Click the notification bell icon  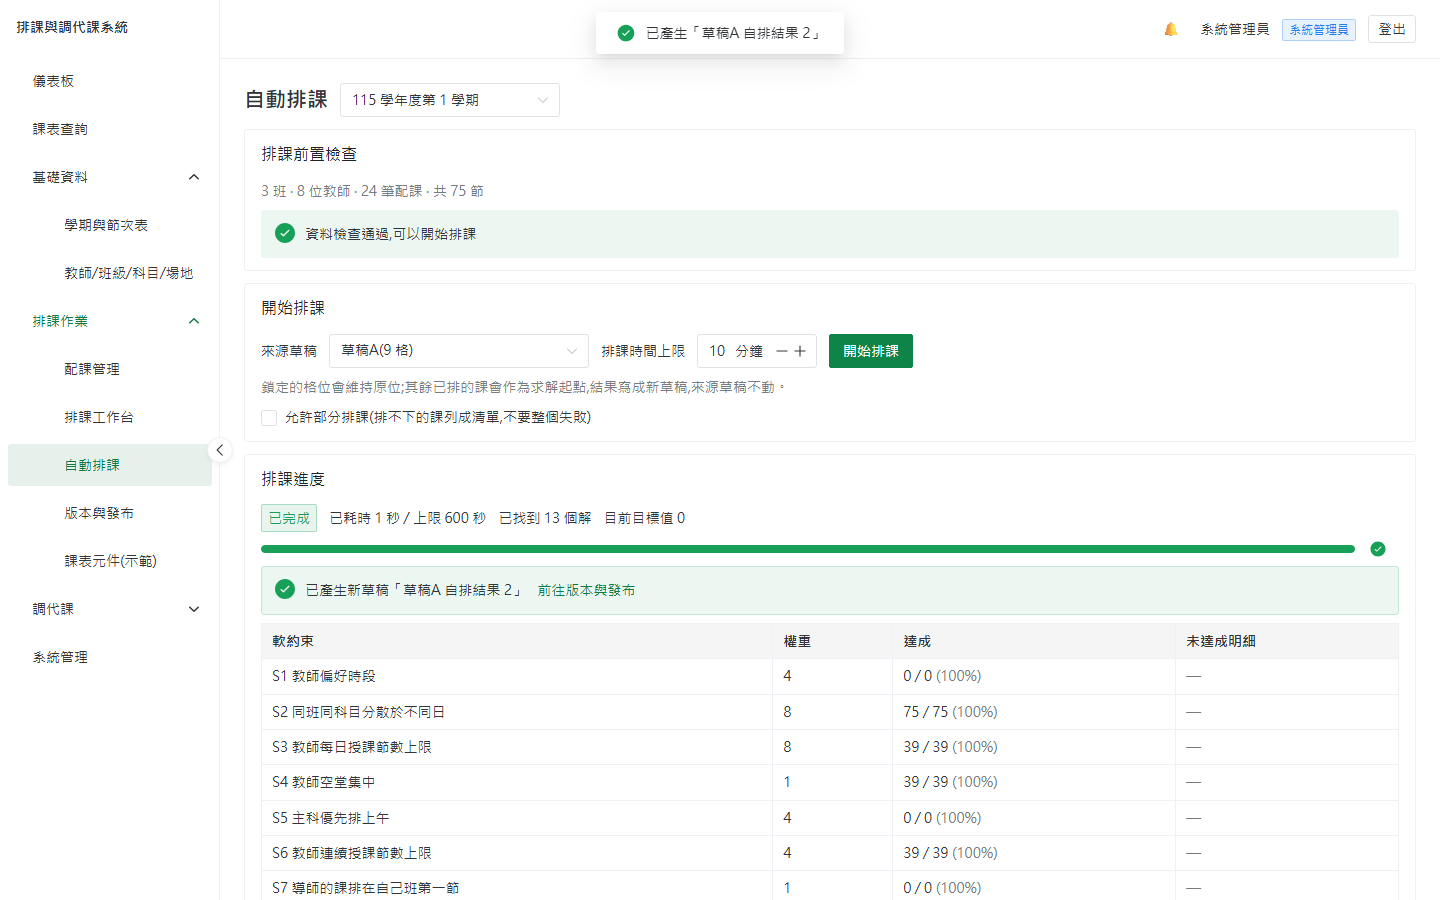[x=1171, y=29]
